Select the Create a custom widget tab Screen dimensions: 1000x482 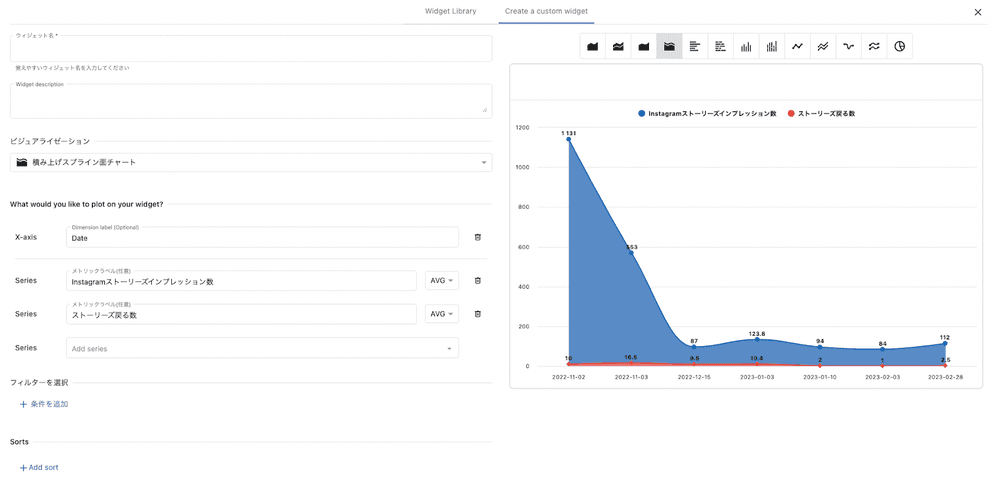tap(546, 12)
